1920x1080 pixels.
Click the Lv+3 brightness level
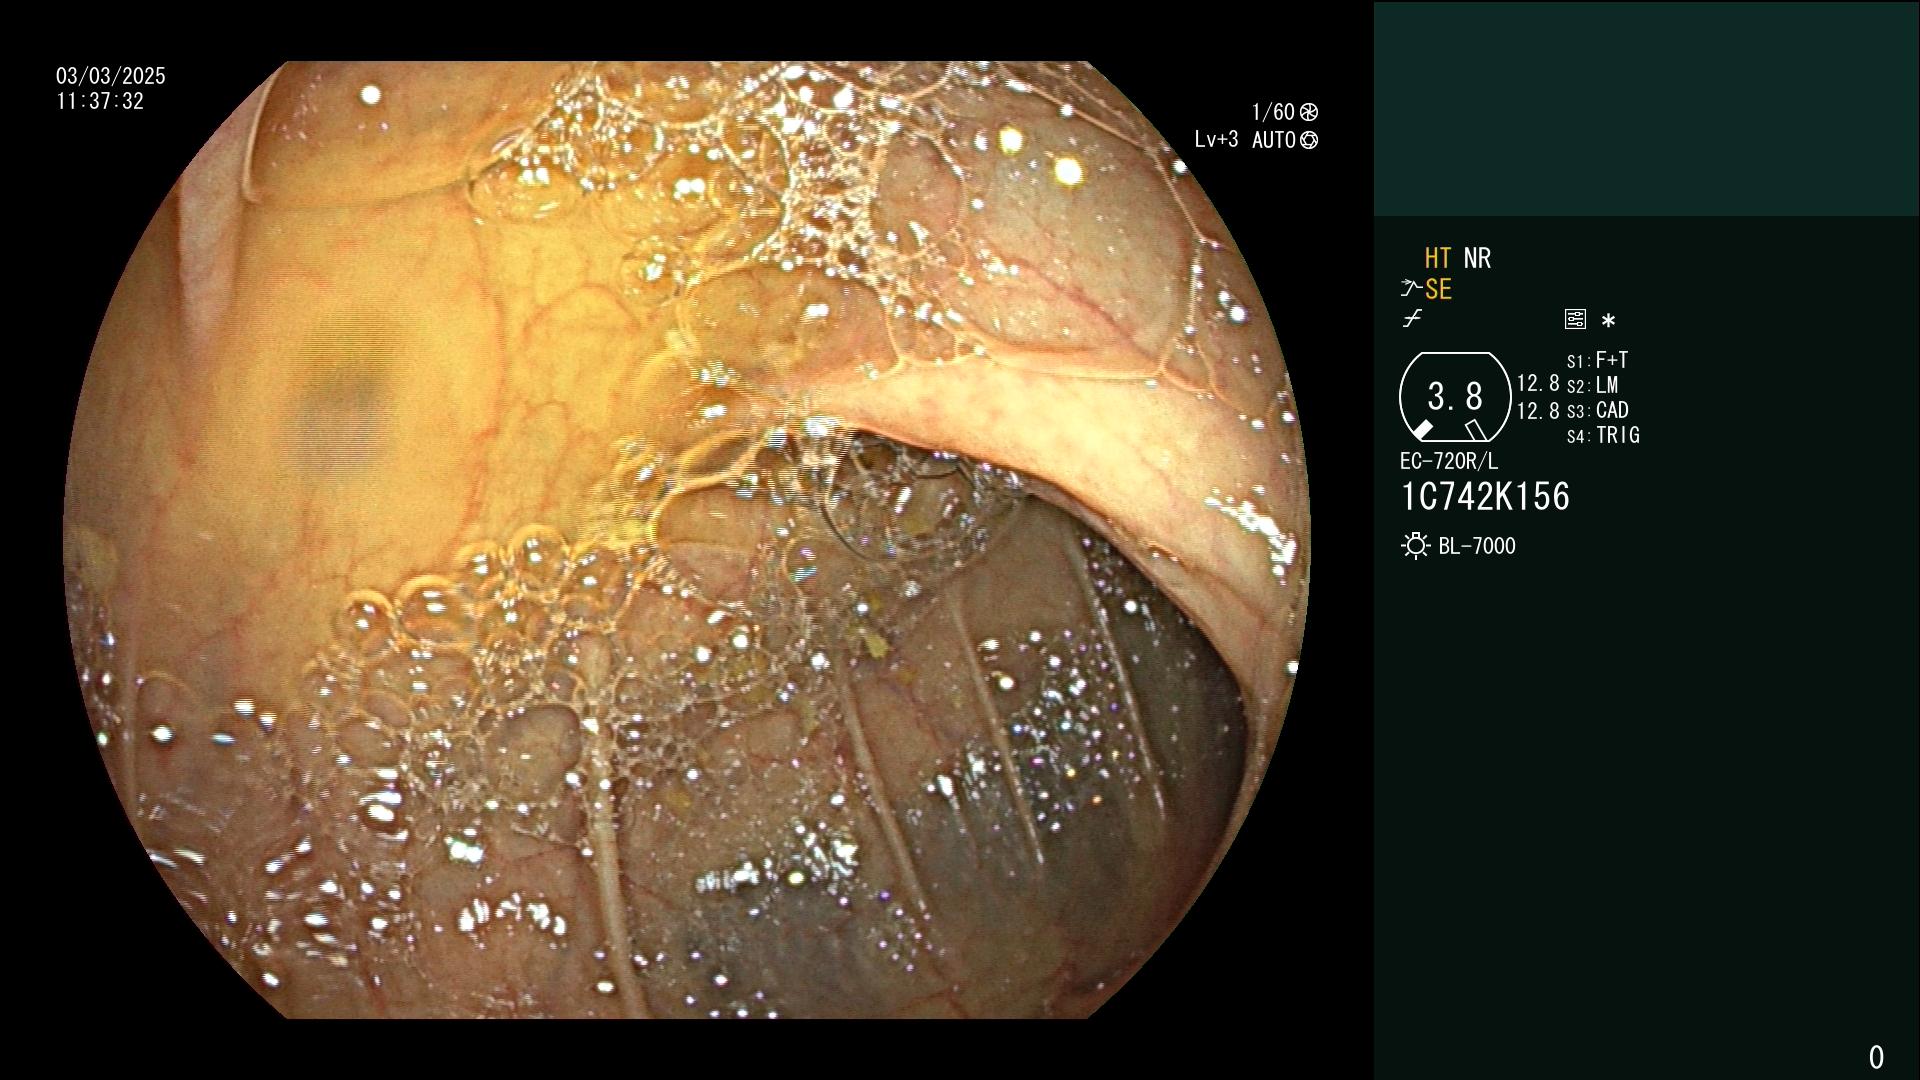point(1216,140)
